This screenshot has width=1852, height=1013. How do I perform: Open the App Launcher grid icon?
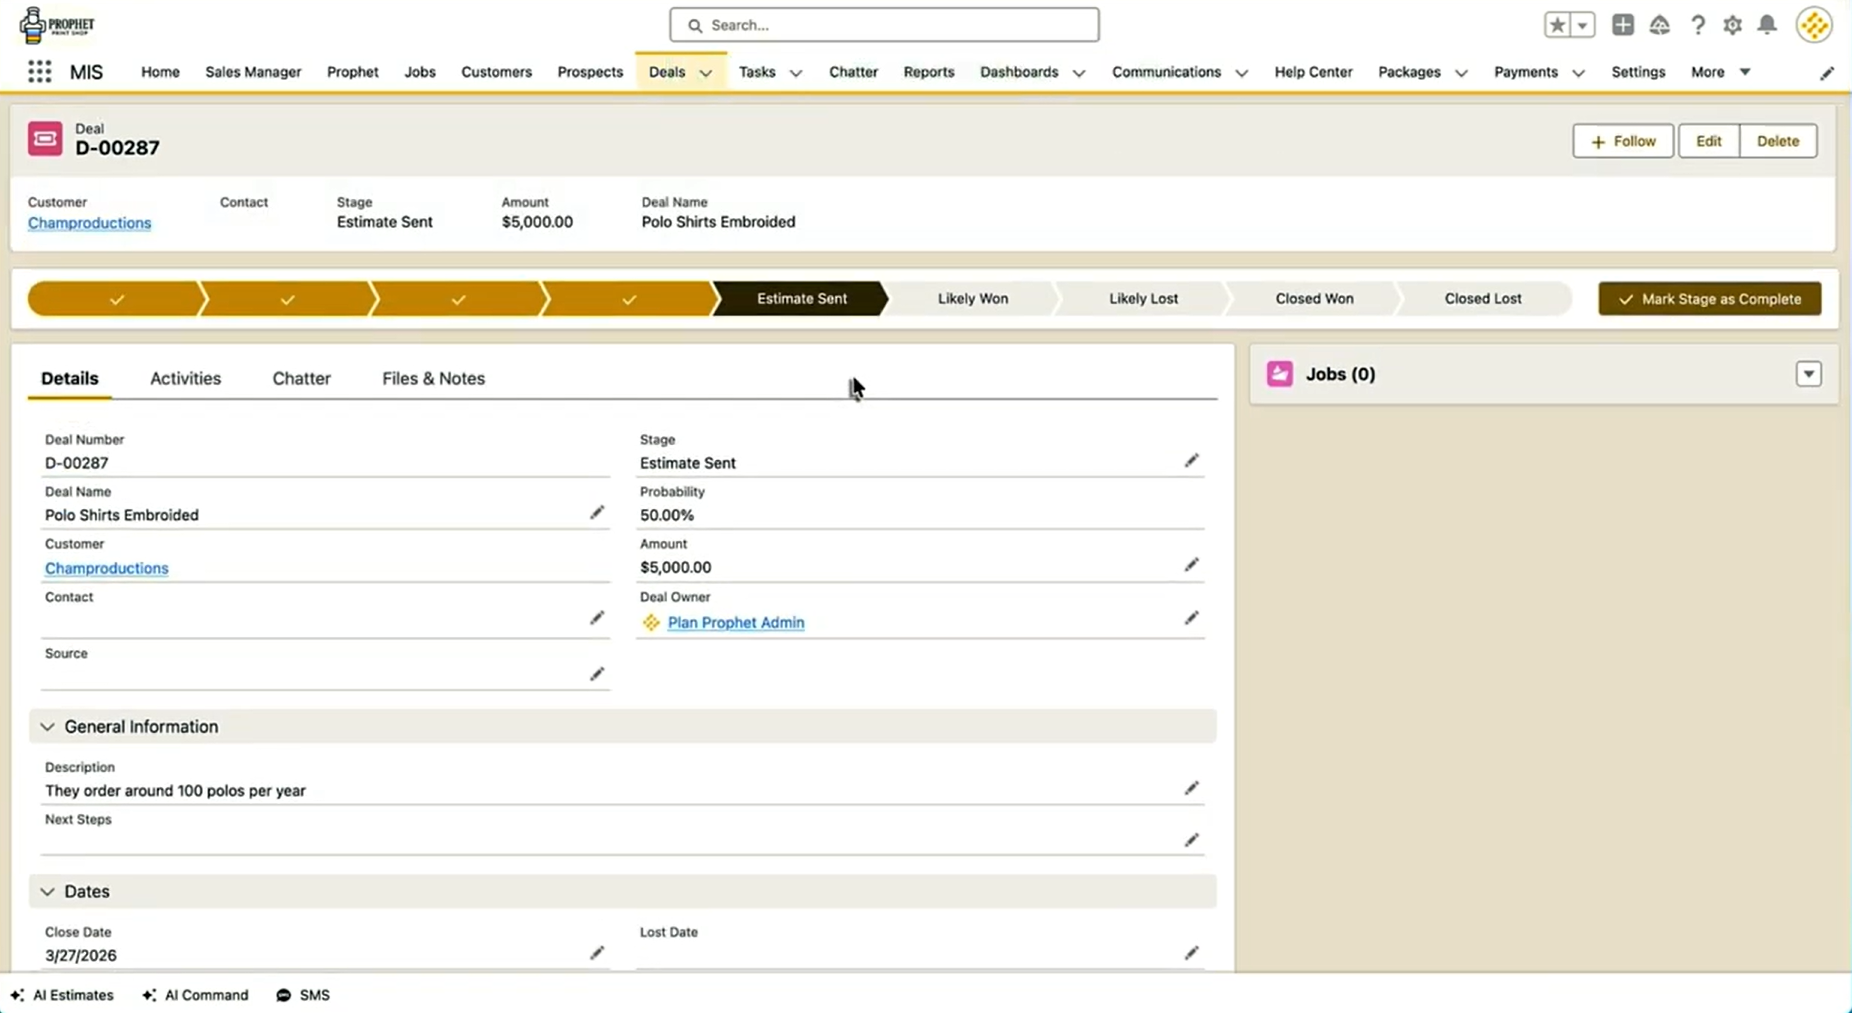pyautogui.click(x=39, y=72)
